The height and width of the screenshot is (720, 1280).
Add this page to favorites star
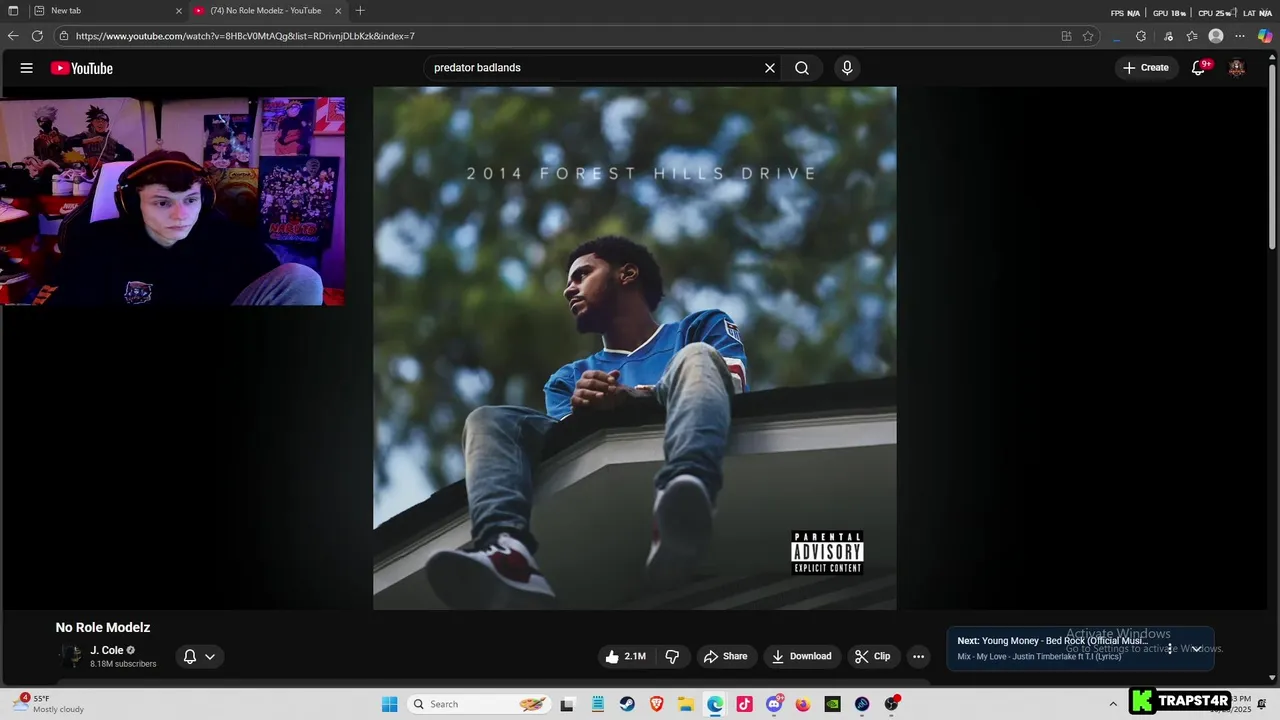coord(1088,36)
